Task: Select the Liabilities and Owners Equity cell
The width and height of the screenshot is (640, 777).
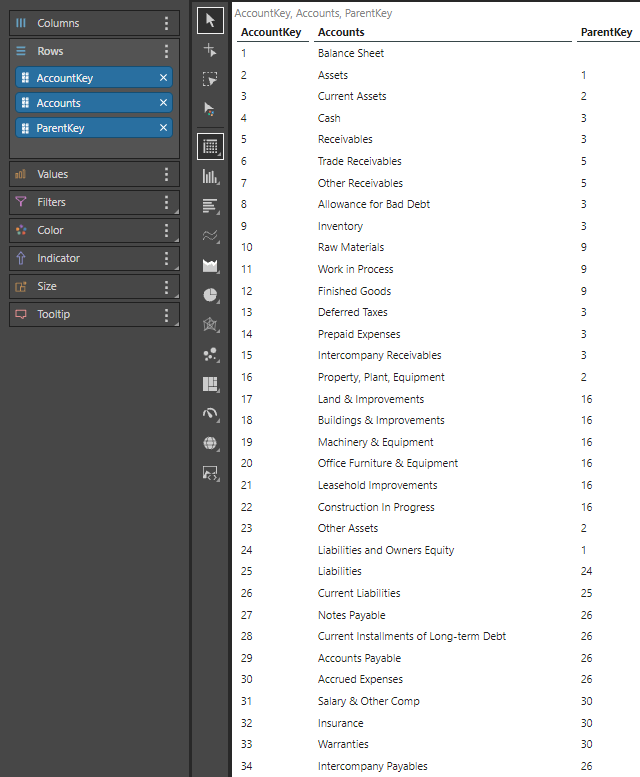Action: tap(386, 550)
